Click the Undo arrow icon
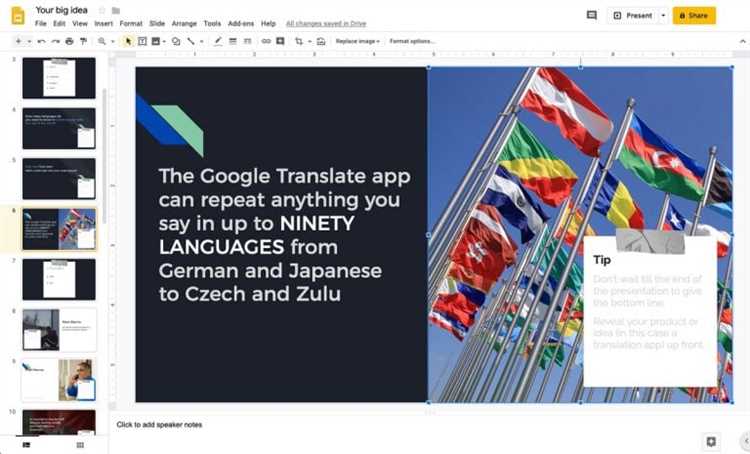 click(x=41, y=41)
